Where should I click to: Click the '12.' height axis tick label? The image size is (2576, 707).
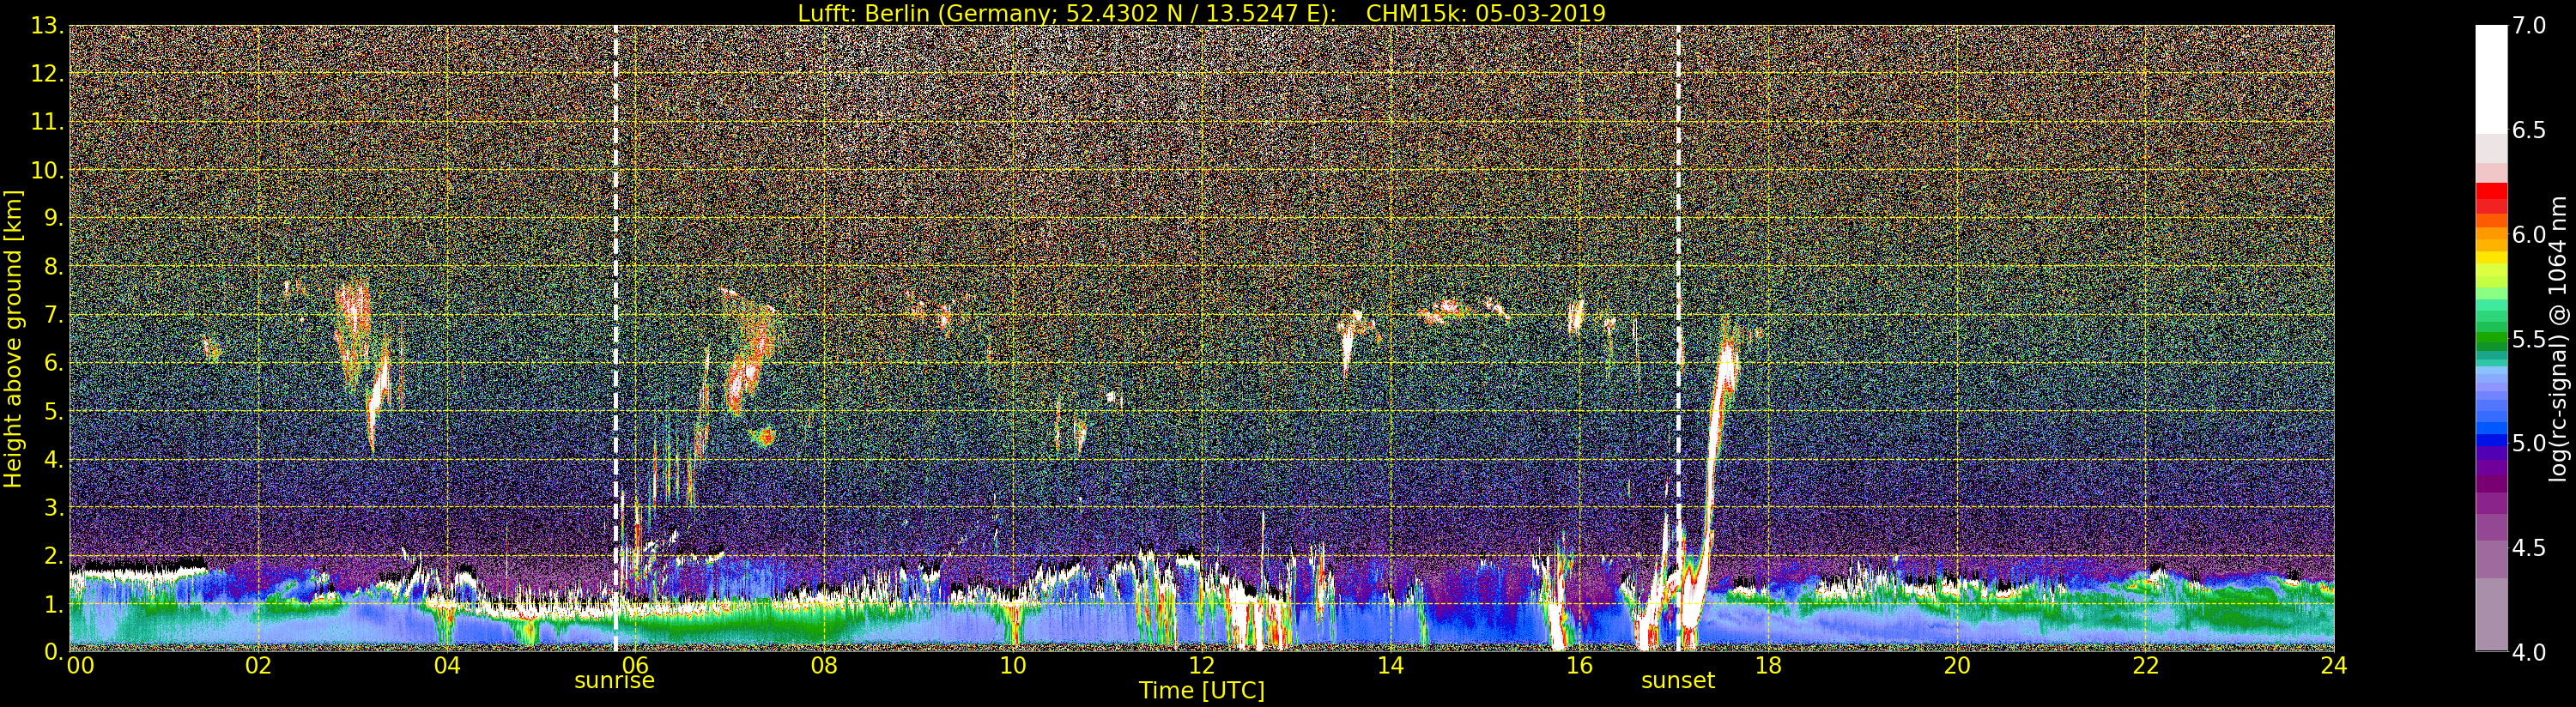coord(48,74)
